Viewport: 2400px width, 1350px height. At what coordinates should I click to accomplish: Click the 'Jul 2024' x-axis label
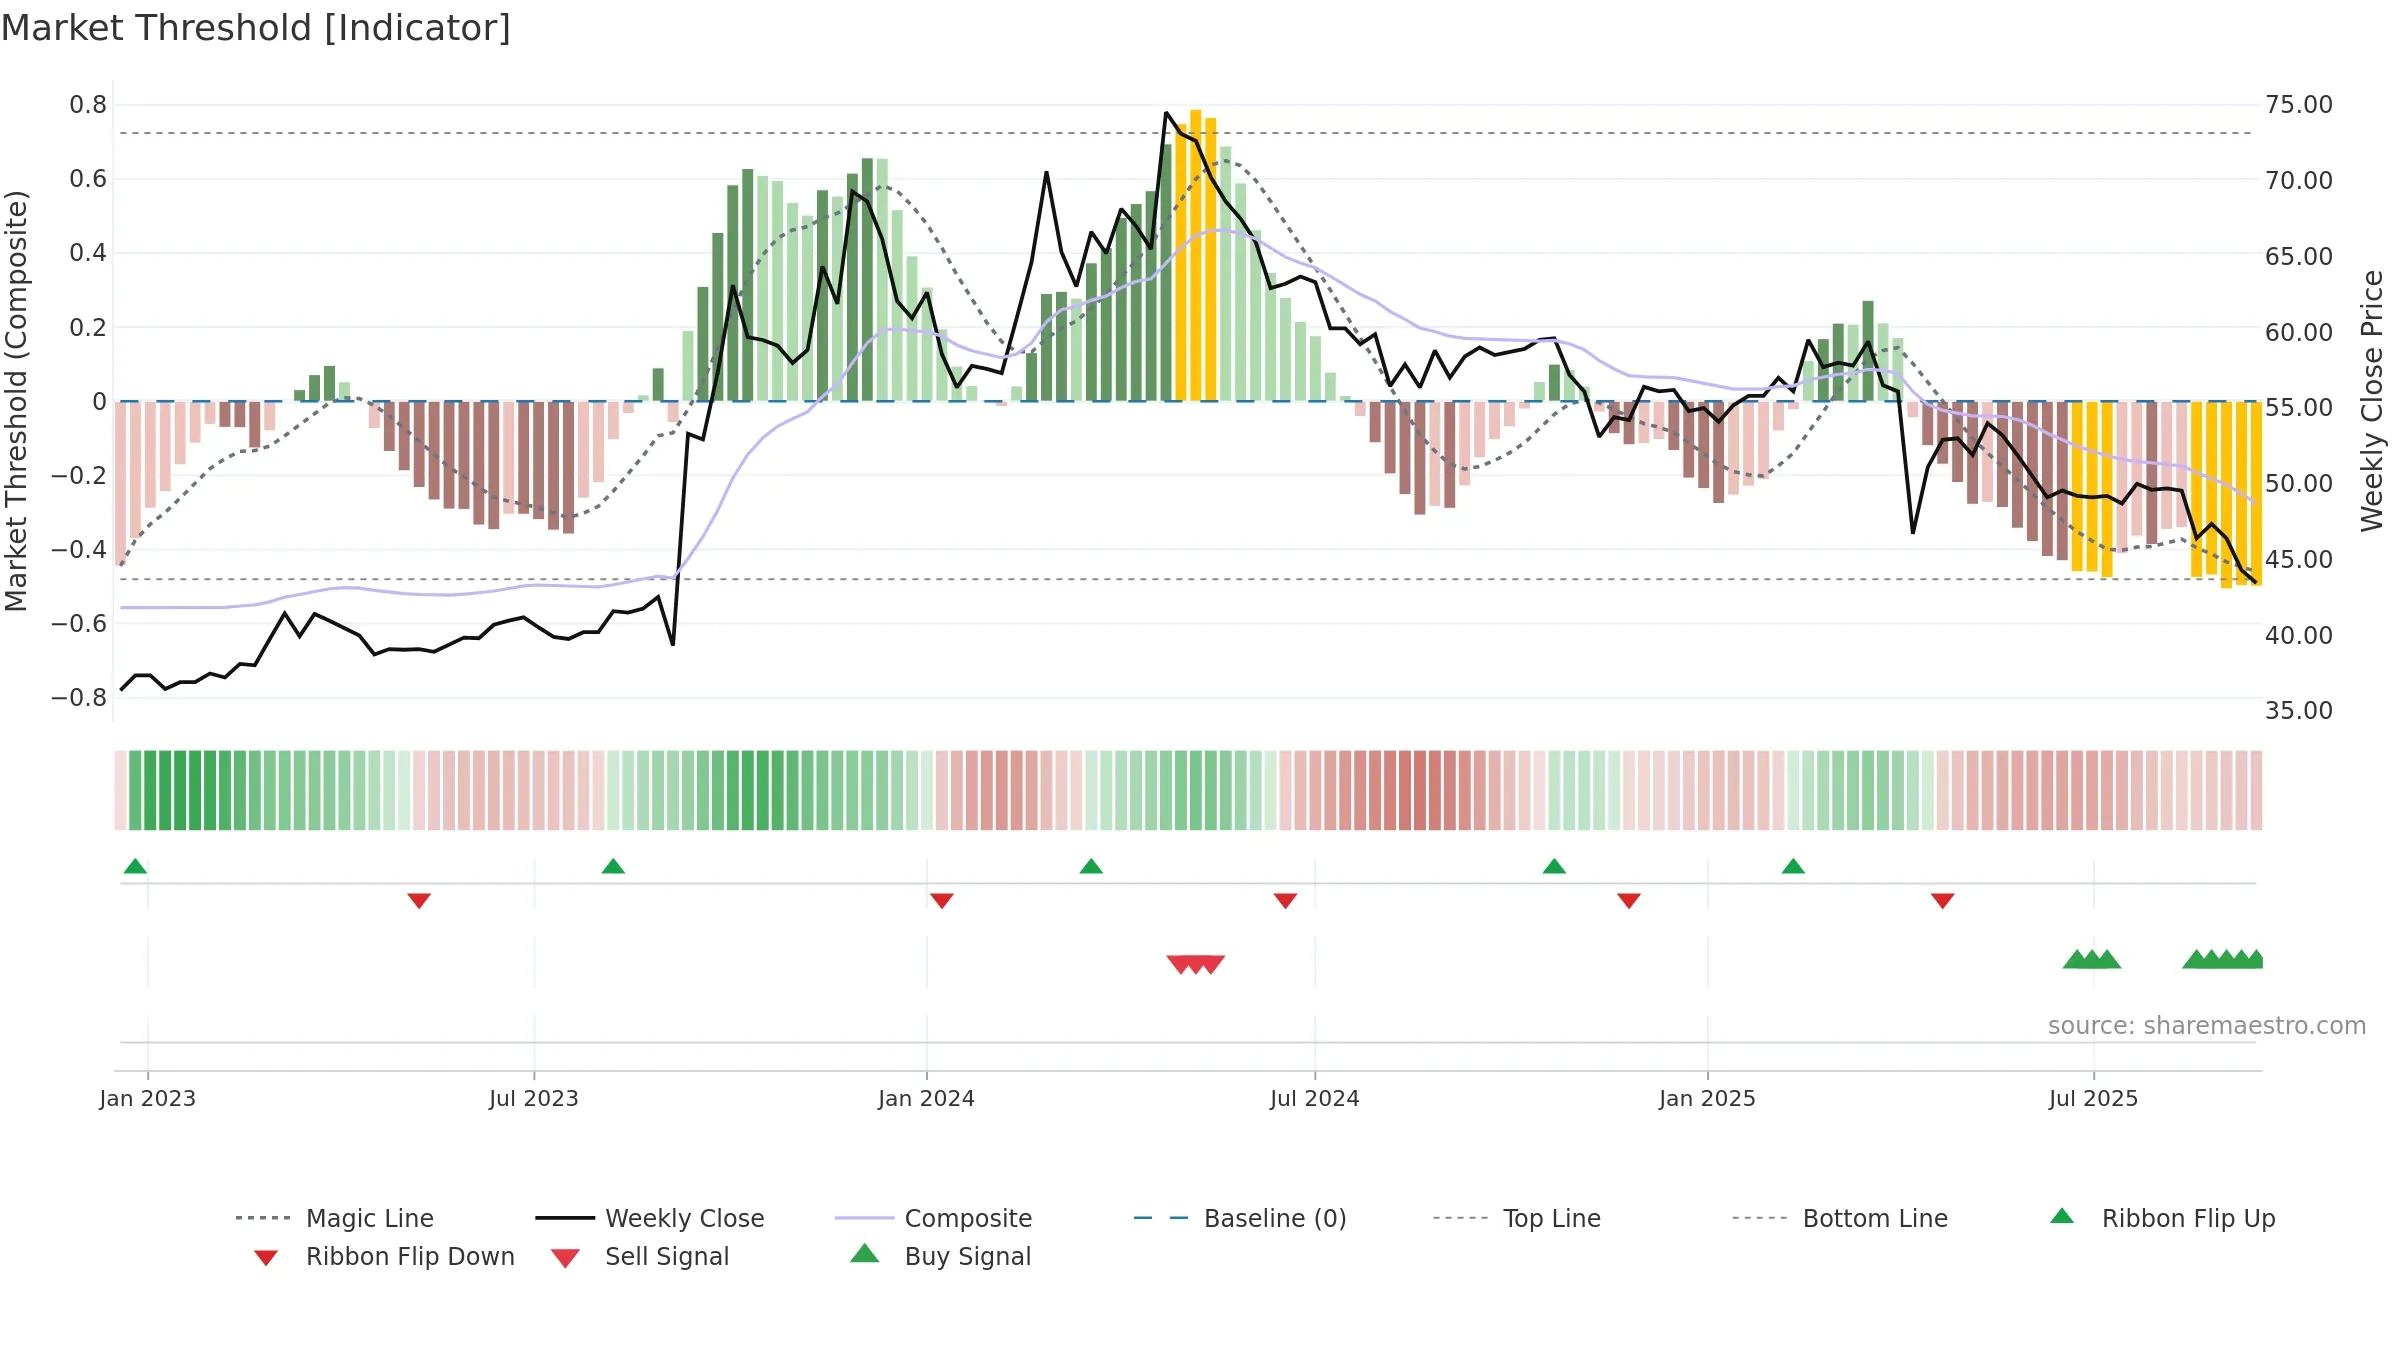pyautogui.click(x=1315, y=1098)
